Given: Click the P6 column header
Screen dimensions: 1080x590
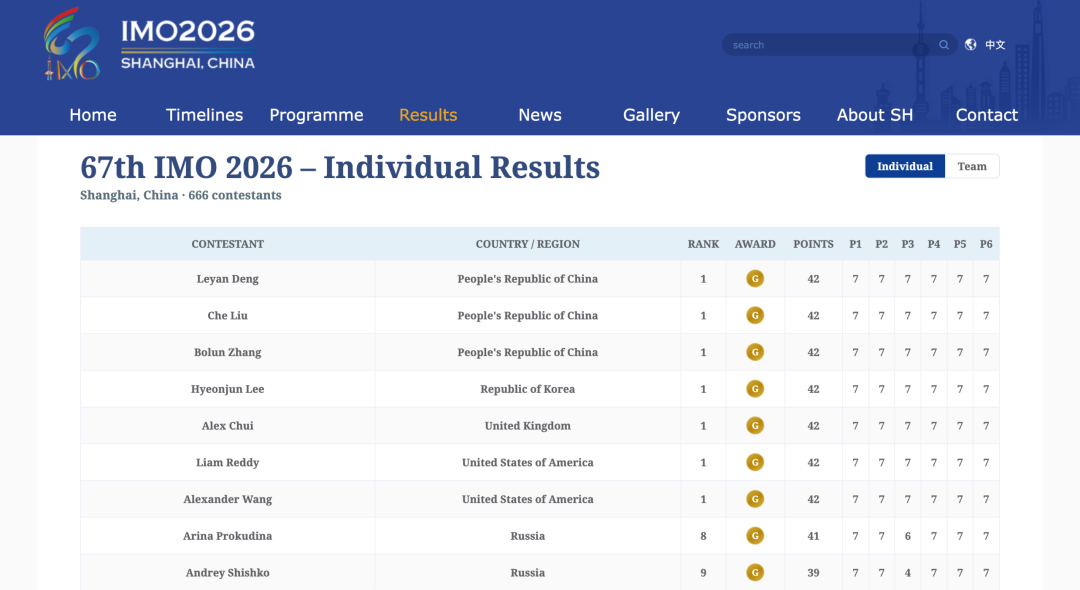Looking at the screenshot, I should pyautogui.click(x=986, y=244).
